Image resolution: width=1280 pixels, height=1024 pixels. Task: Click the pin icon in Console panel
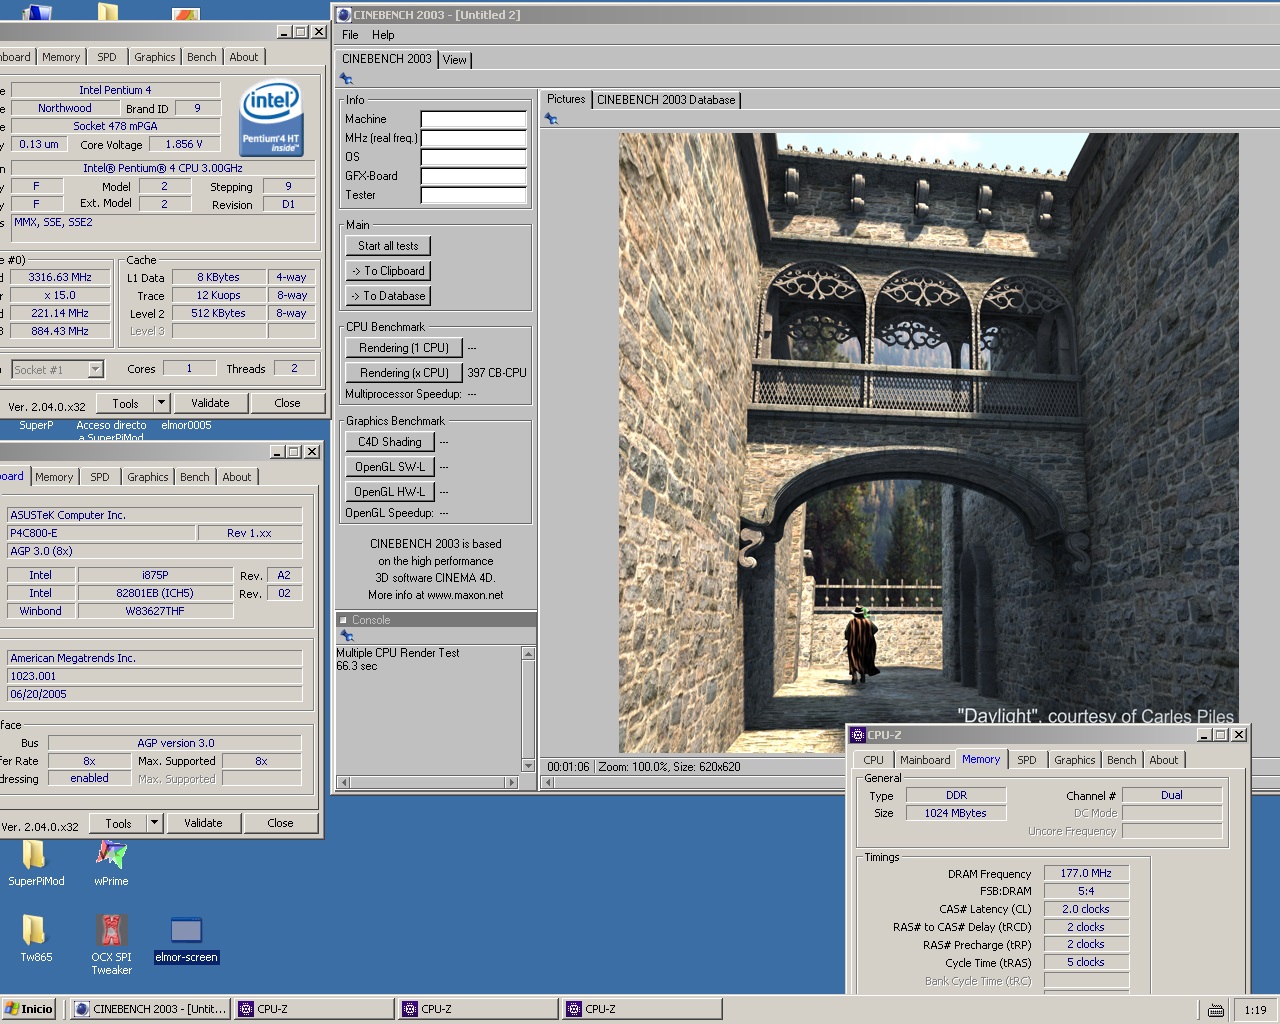coord(347,636)
